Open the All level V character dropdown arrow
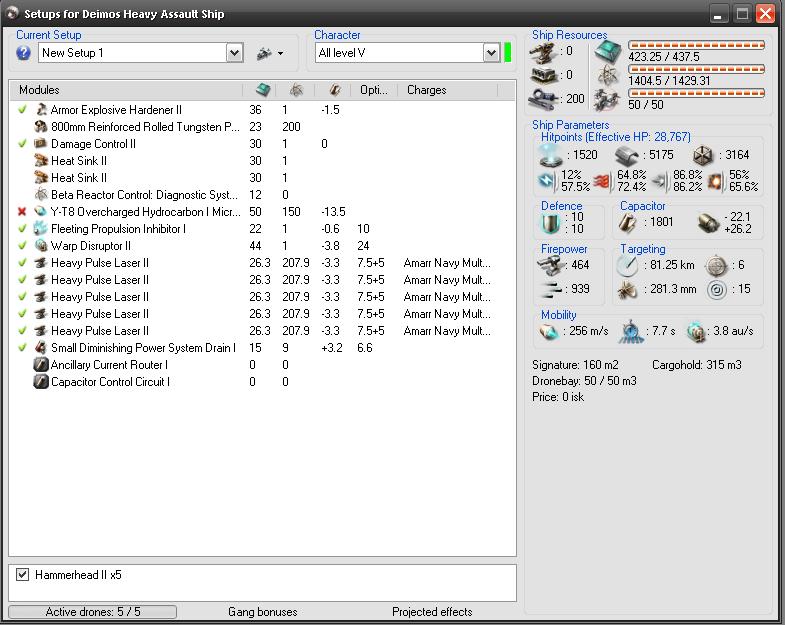This screenshot has height=625, width=785. (492, 53)
